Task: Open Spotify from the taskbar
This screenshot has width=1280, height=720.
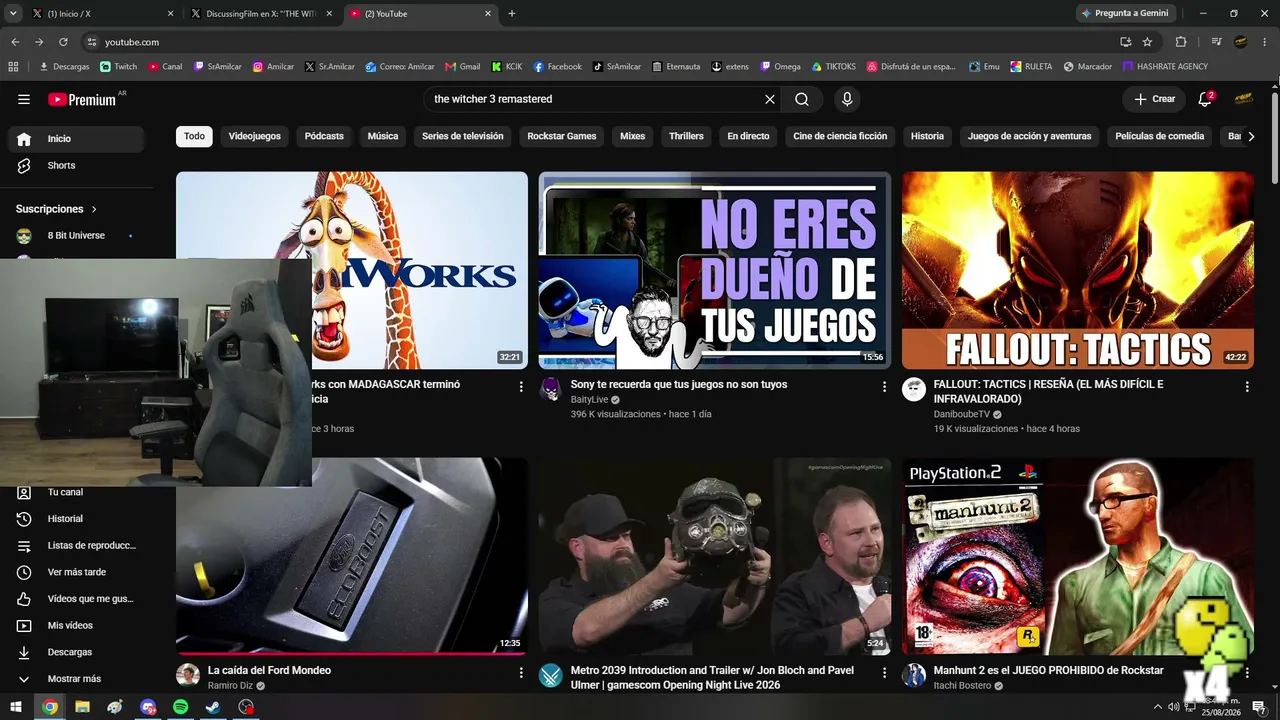Action: (x=181, y=707)
